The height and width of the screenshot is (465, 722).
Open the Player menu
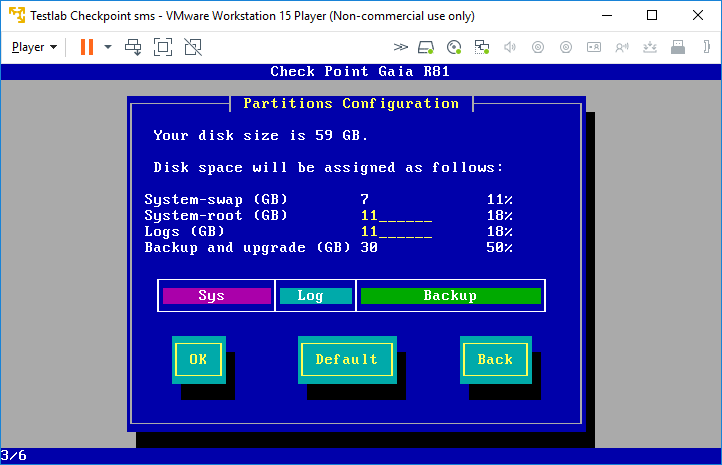pyautogui.click(x=34, y=47)
